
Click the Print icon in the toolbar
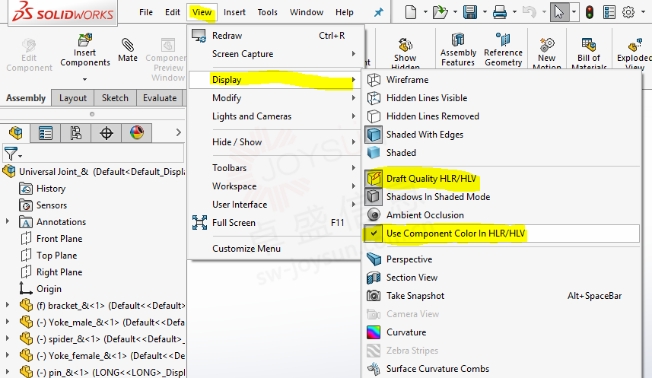(499, 12)
